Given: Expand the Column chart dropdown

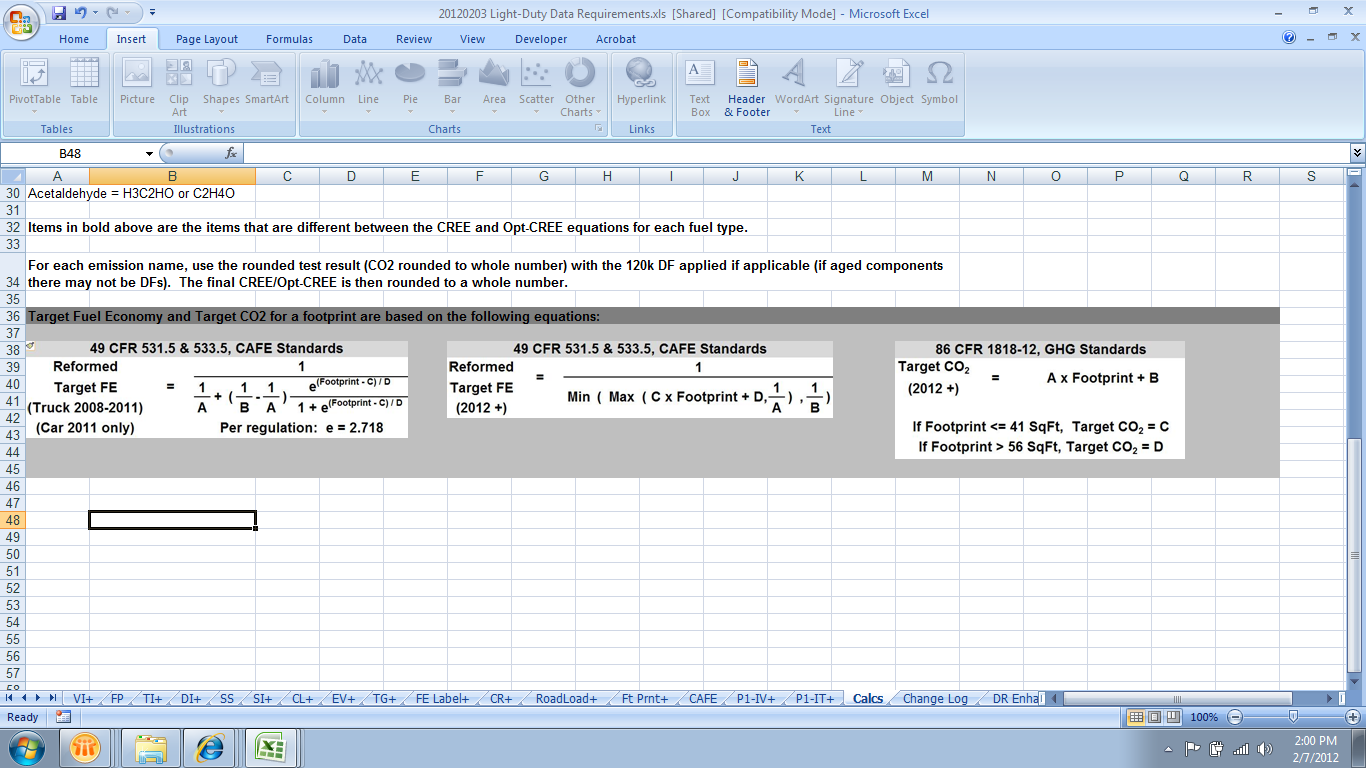Looking at the screenshot, I should 325,83.
